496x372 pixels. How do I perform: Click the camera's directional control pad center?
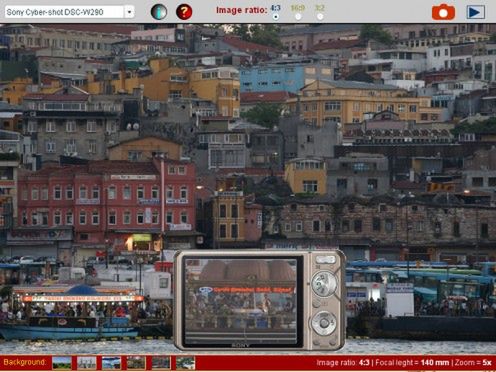point(324,322)
